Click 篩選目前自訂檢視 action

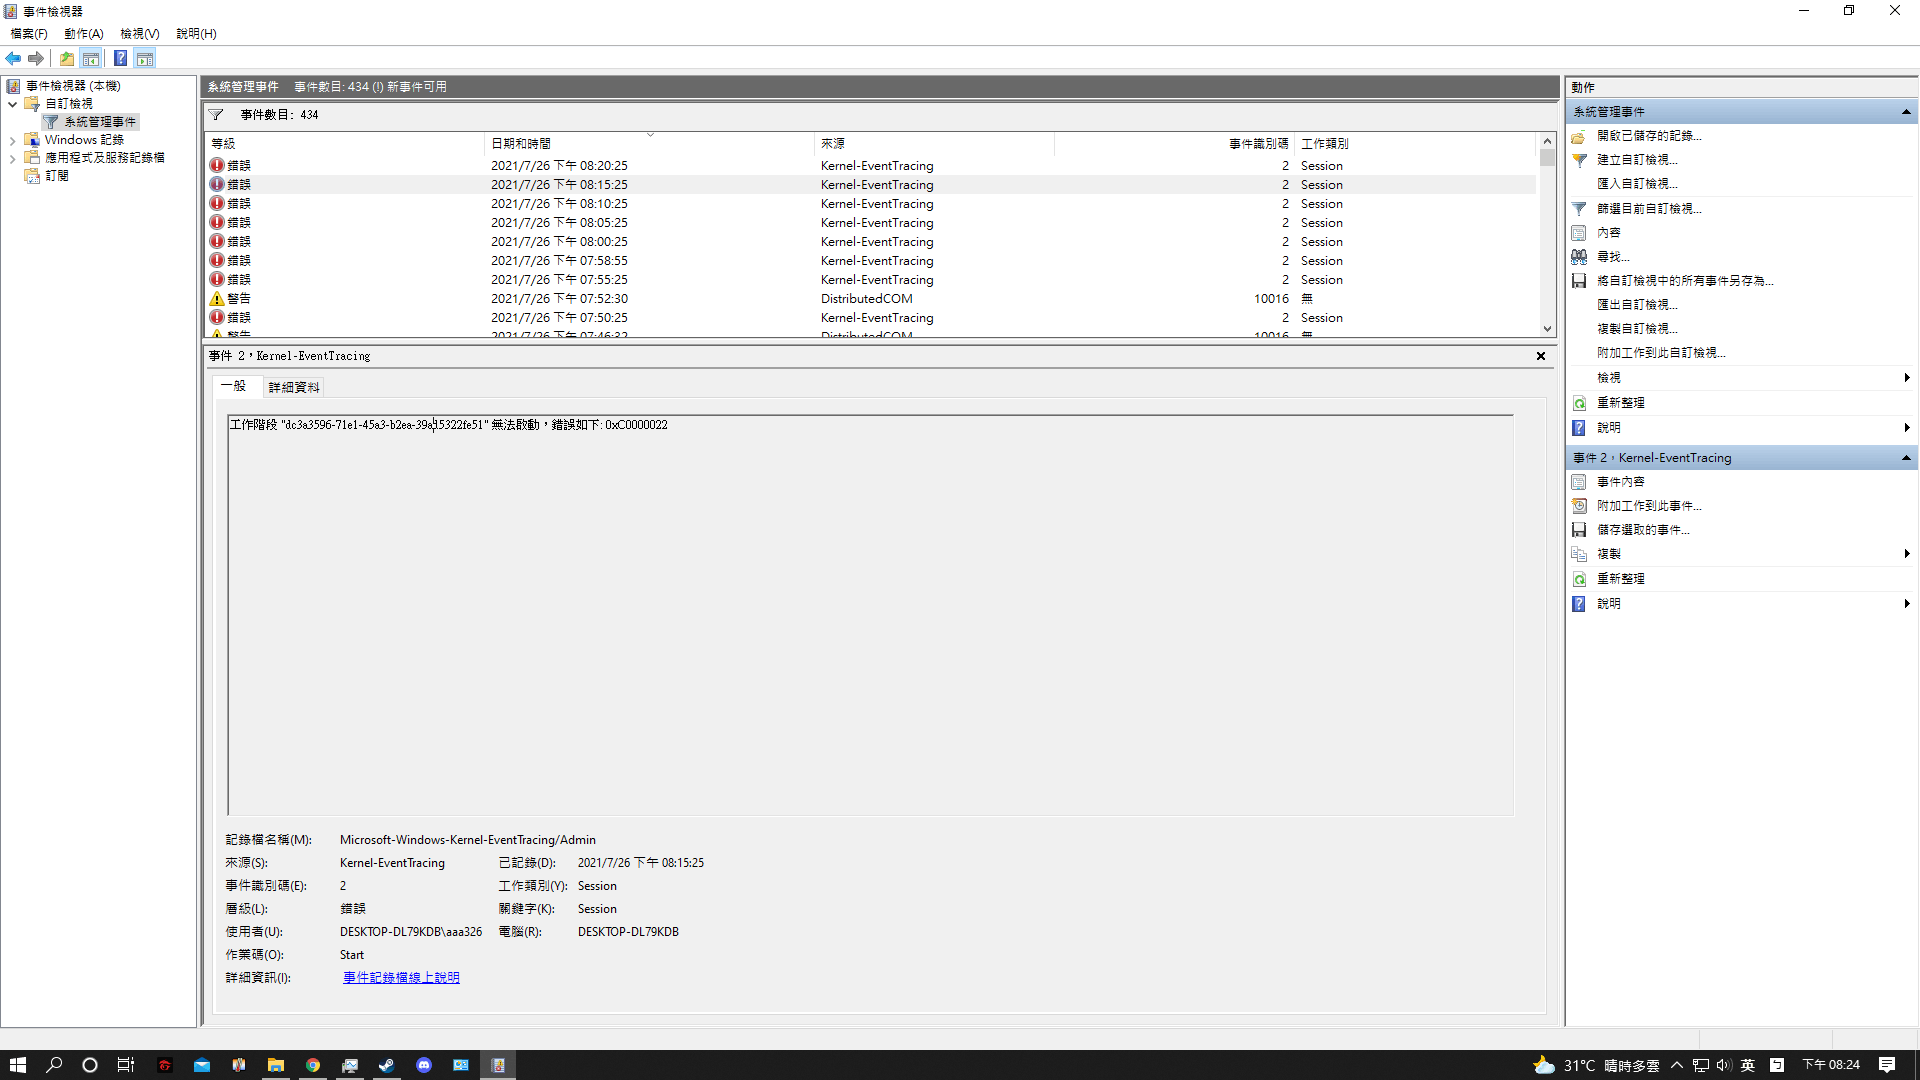click(1648, 209)
